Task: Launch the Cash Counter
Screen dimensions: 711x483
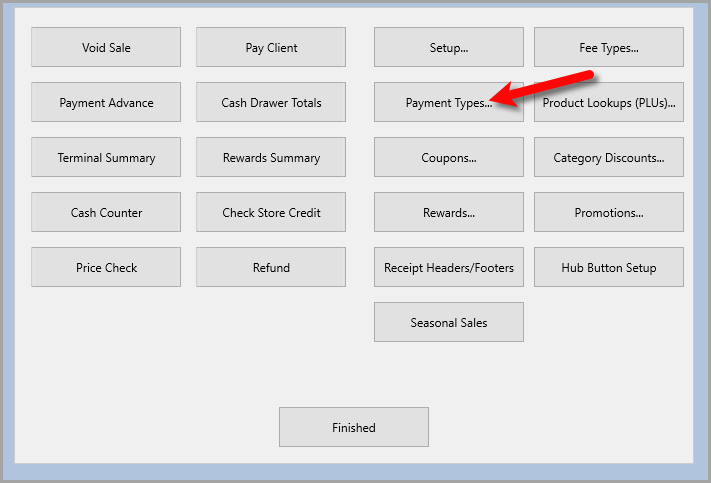Action: click(x=106, y=212)
